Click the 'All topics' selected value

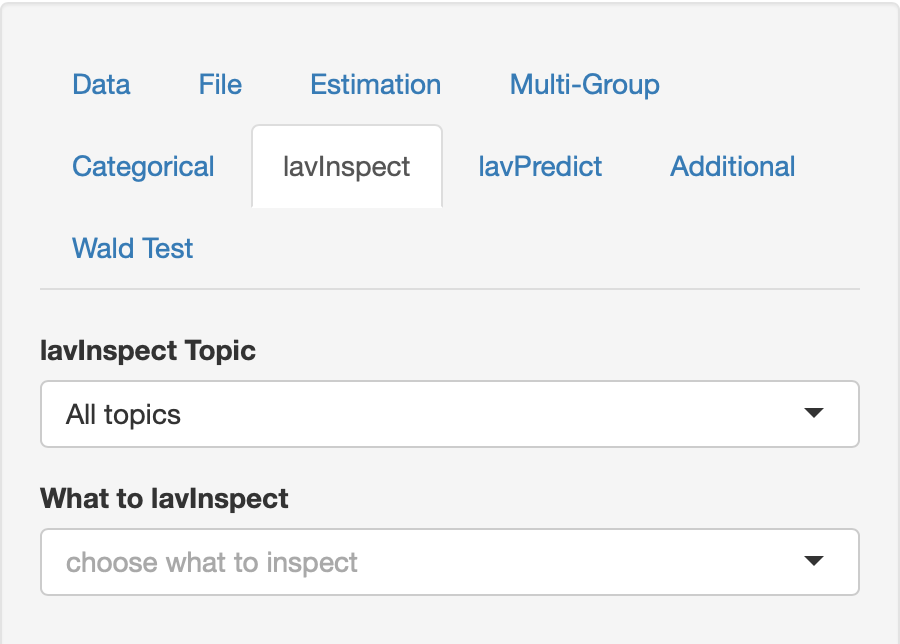(124, 414)
